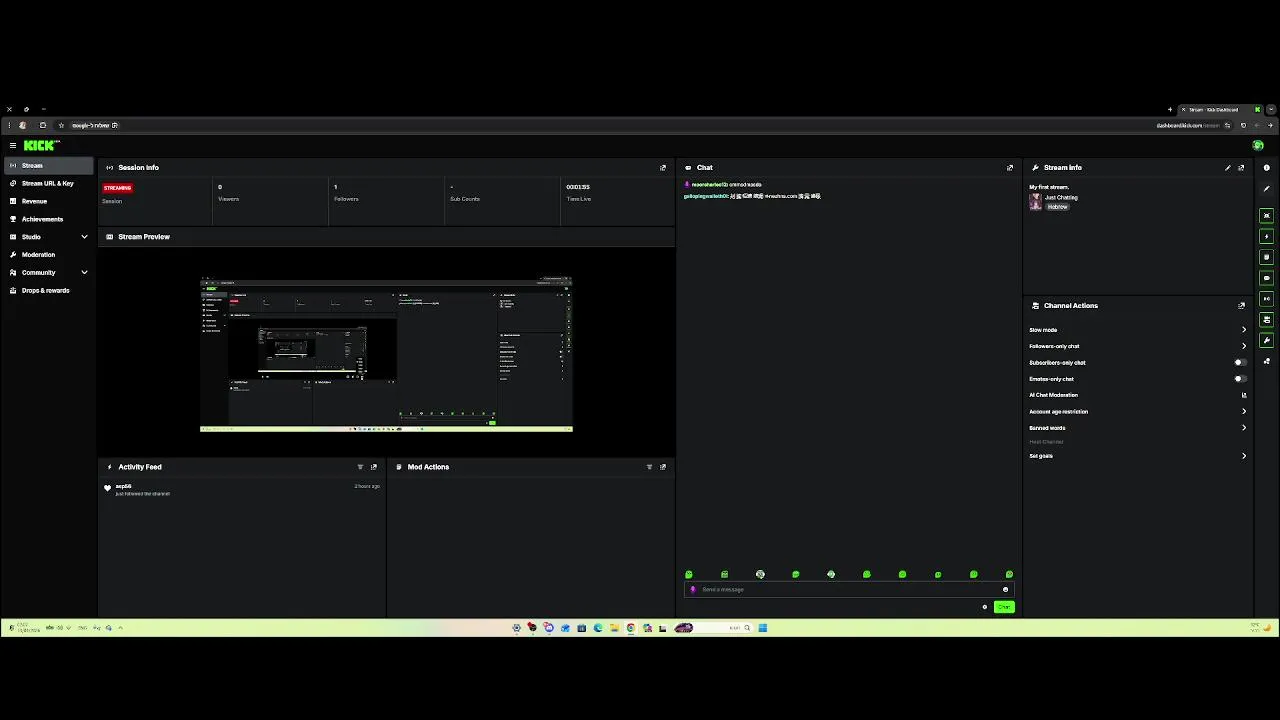Viewport: 1280px width, 720px height.
Task: Click the pencil icon in the right rail
Action: (1266, 189)
